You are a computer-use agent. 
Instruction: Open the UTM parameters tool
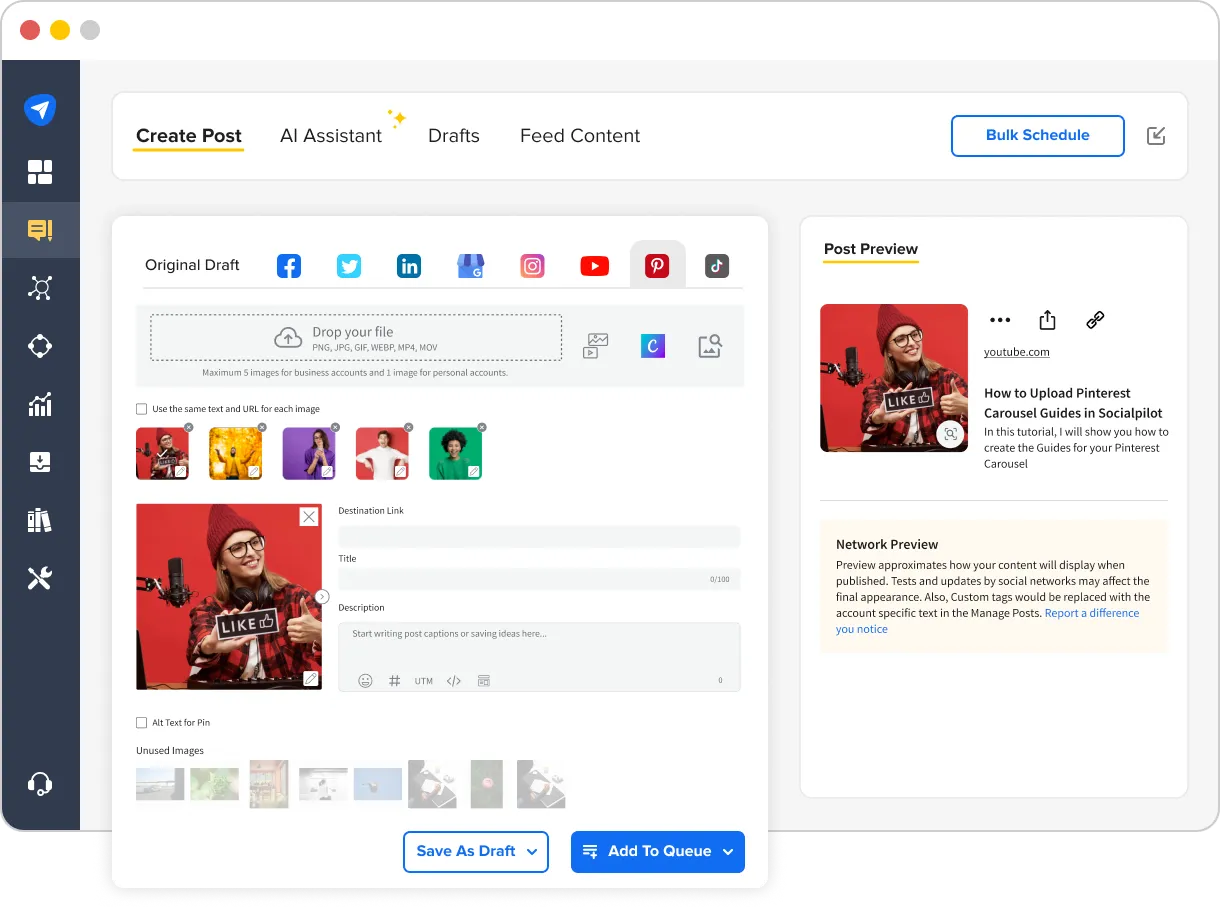(x=423, y=680)
